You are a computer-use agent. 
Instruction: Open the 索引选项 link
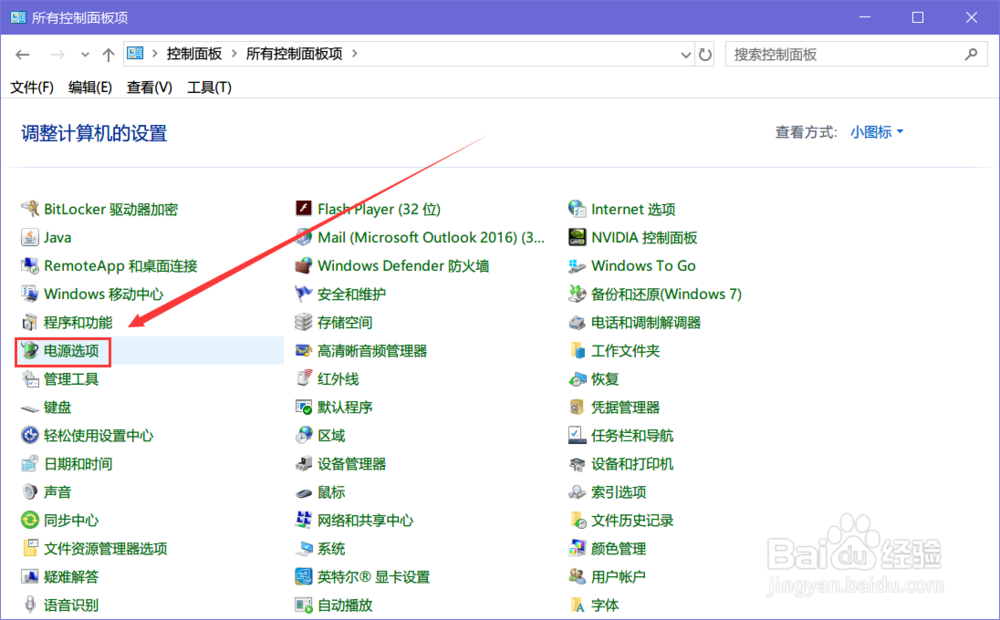tap(618, 492)
